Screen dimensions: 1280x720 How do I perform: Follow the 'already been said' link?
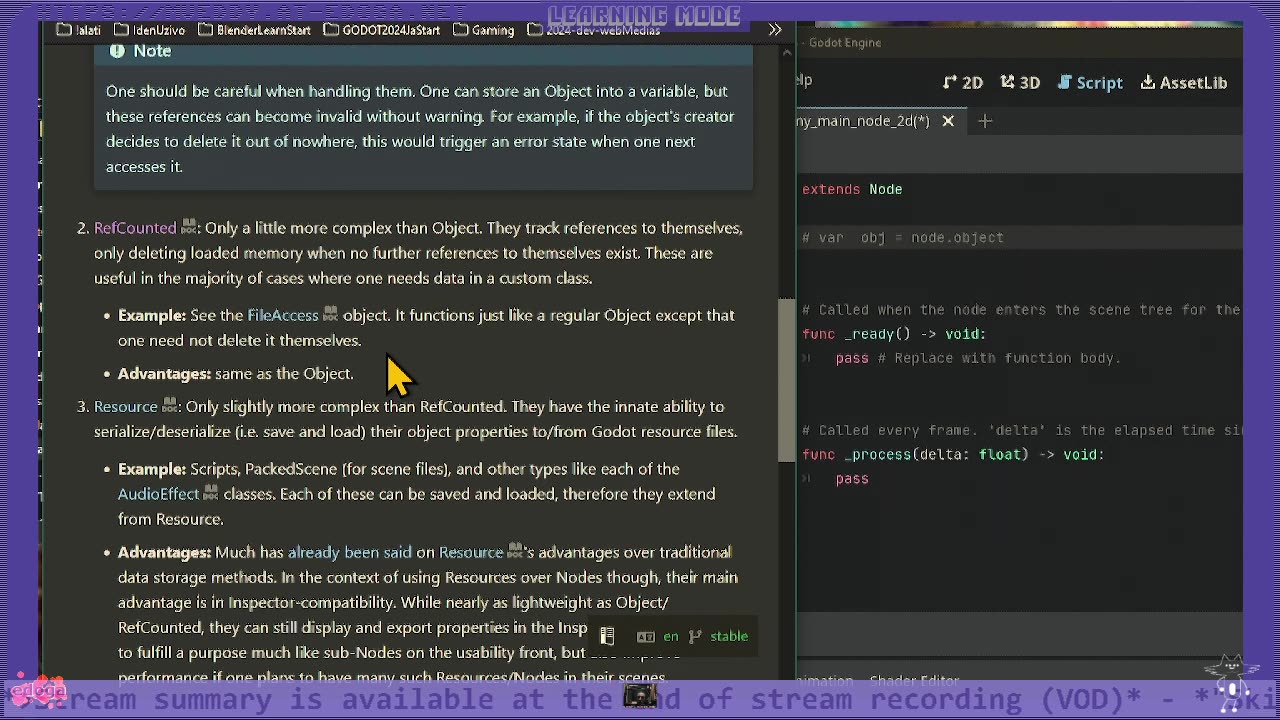pyautogui.click(x=350, y=552)
